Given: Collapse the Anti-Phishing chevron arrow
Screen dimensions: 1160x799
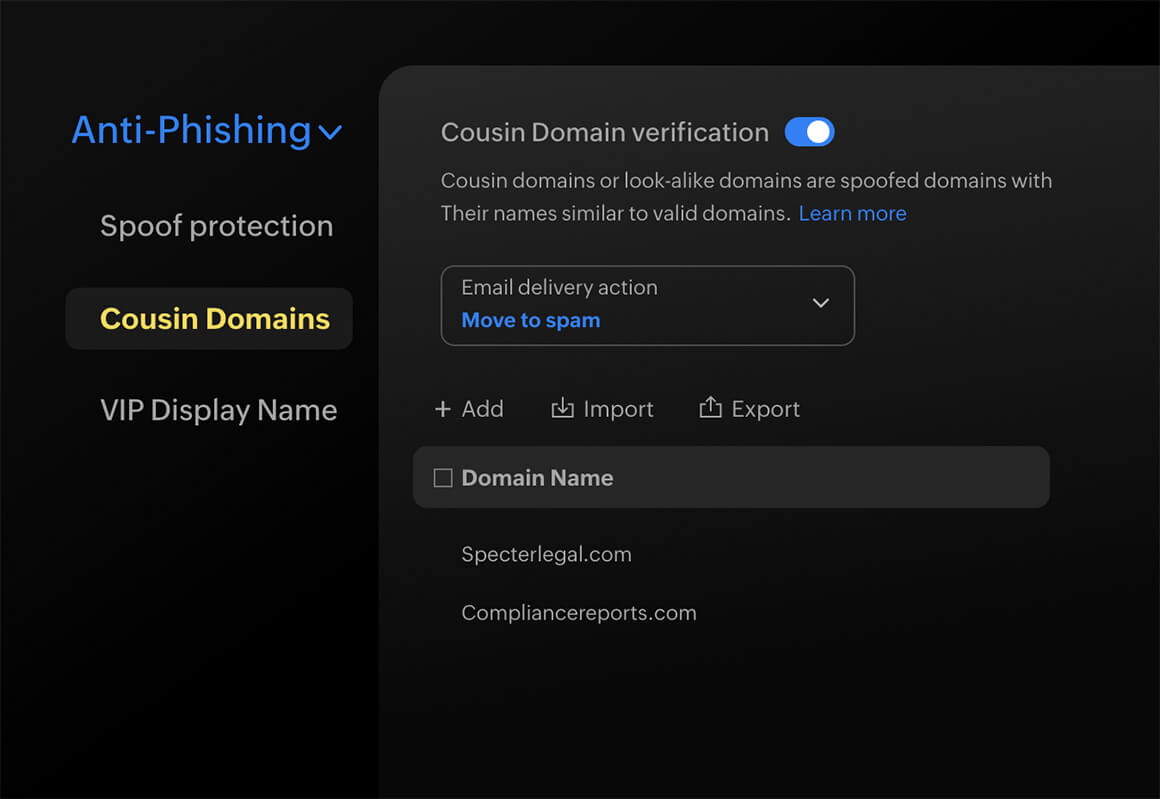Looking at the screenshot, I should pyautogui.click(x=330, y=132).
